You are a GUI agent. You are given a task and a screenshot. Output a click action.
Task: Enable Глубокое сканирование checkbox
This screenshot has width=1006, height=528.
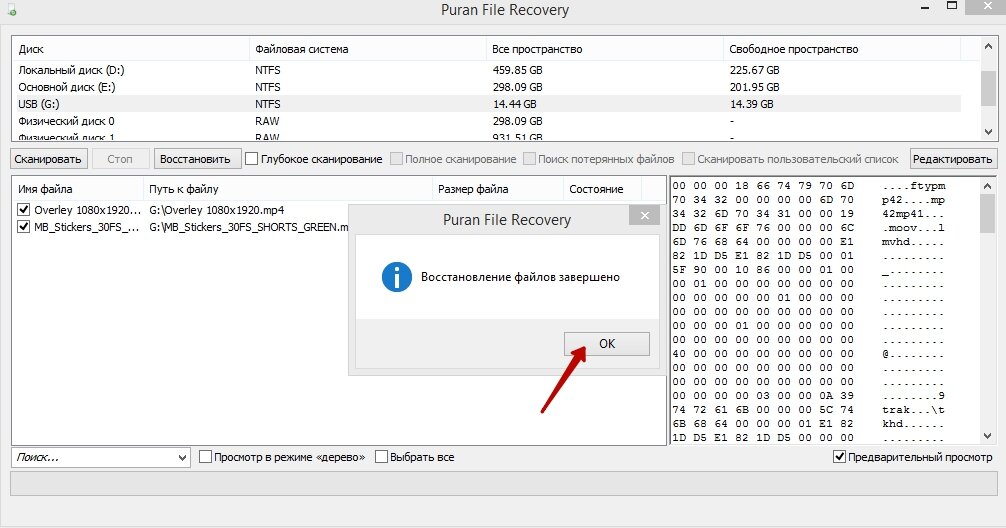[x=252, y=158]
